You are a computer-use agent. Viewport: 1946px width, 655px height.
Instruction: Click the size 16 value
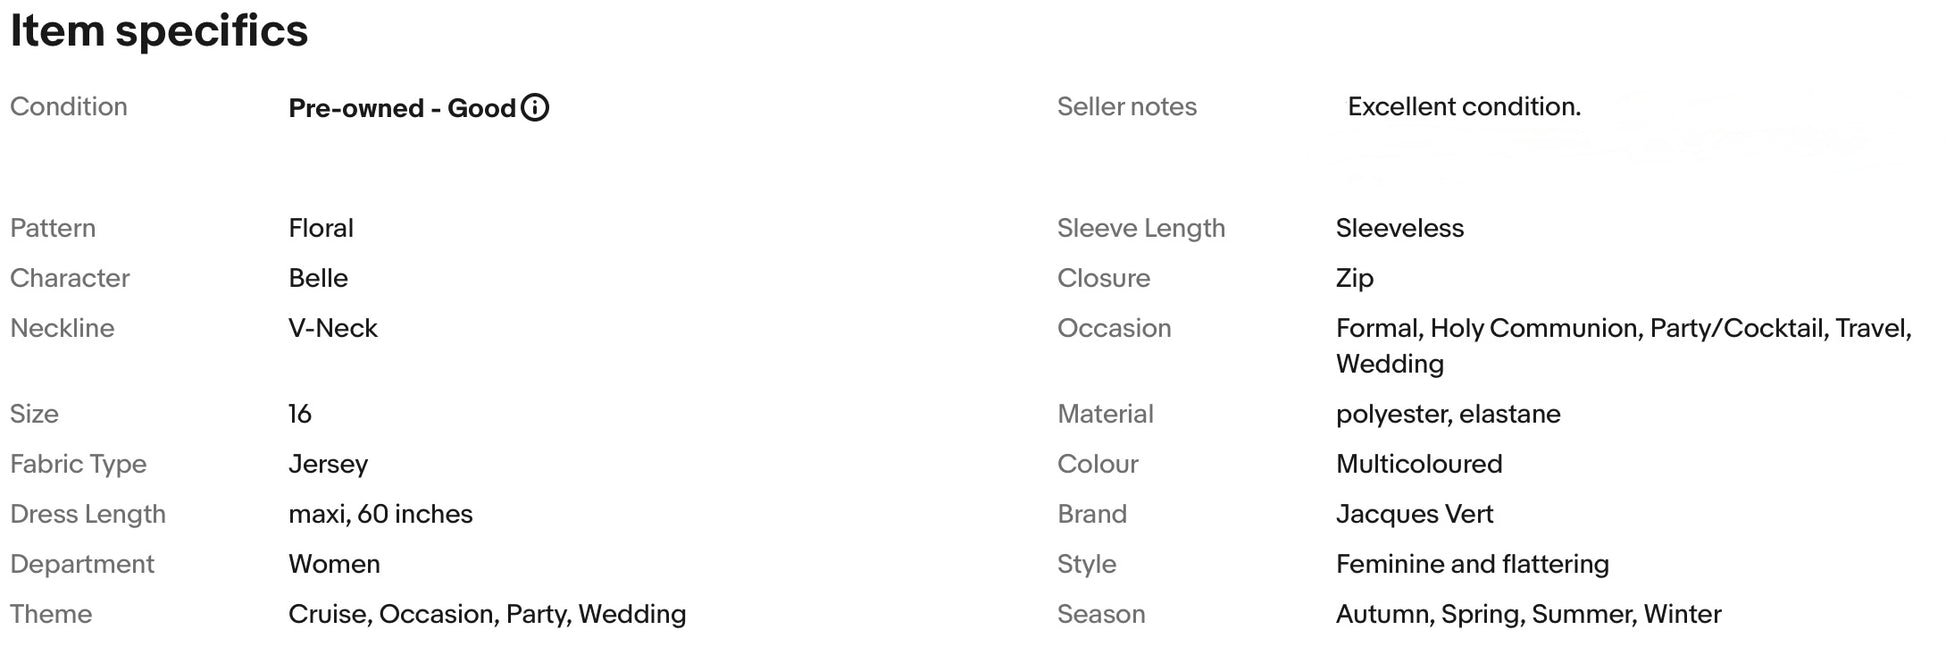pyautogui.click(x=300, y=414)
